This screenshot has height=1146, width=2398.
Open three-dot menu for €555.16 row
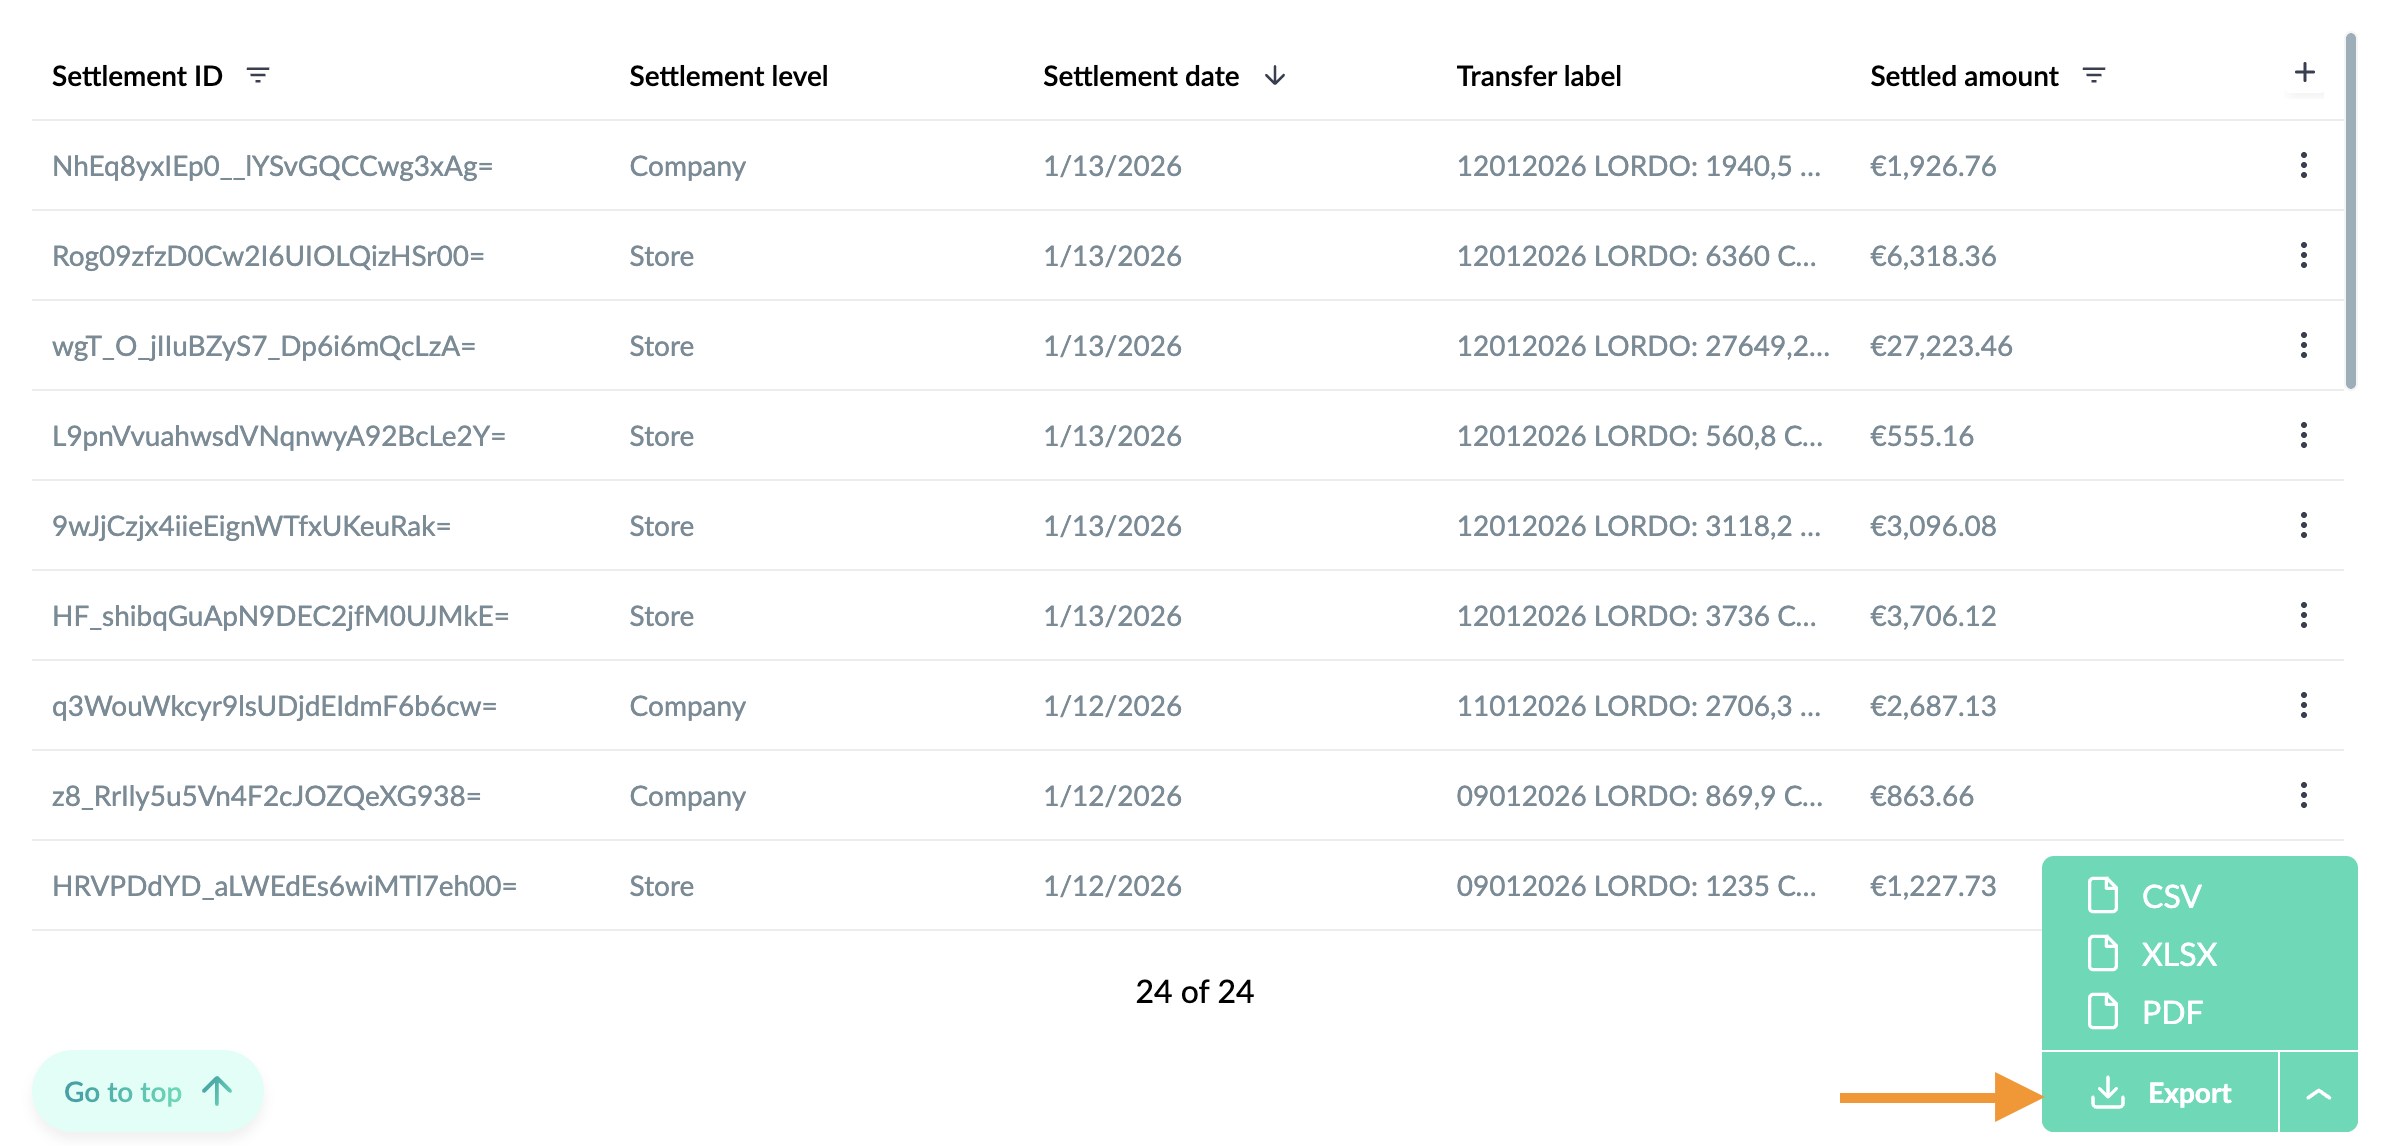coord(2303,435)
